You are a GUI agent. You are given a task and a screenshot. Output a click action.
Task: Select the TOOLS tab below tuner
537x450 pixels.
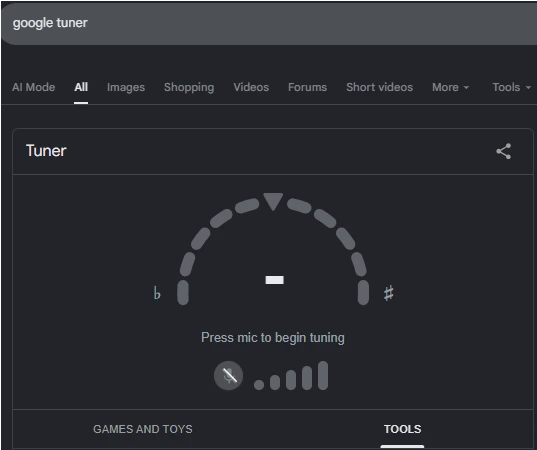tap(402, 429)
